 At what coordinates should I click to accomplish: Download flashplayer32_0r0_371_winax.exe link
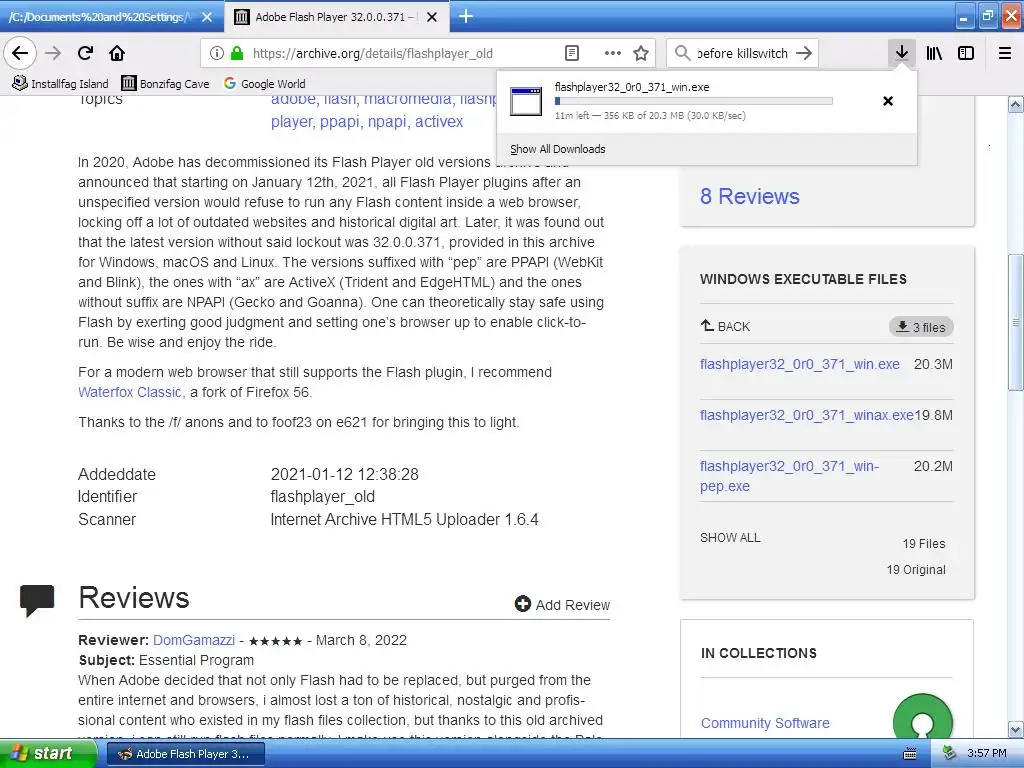[807, 415]
